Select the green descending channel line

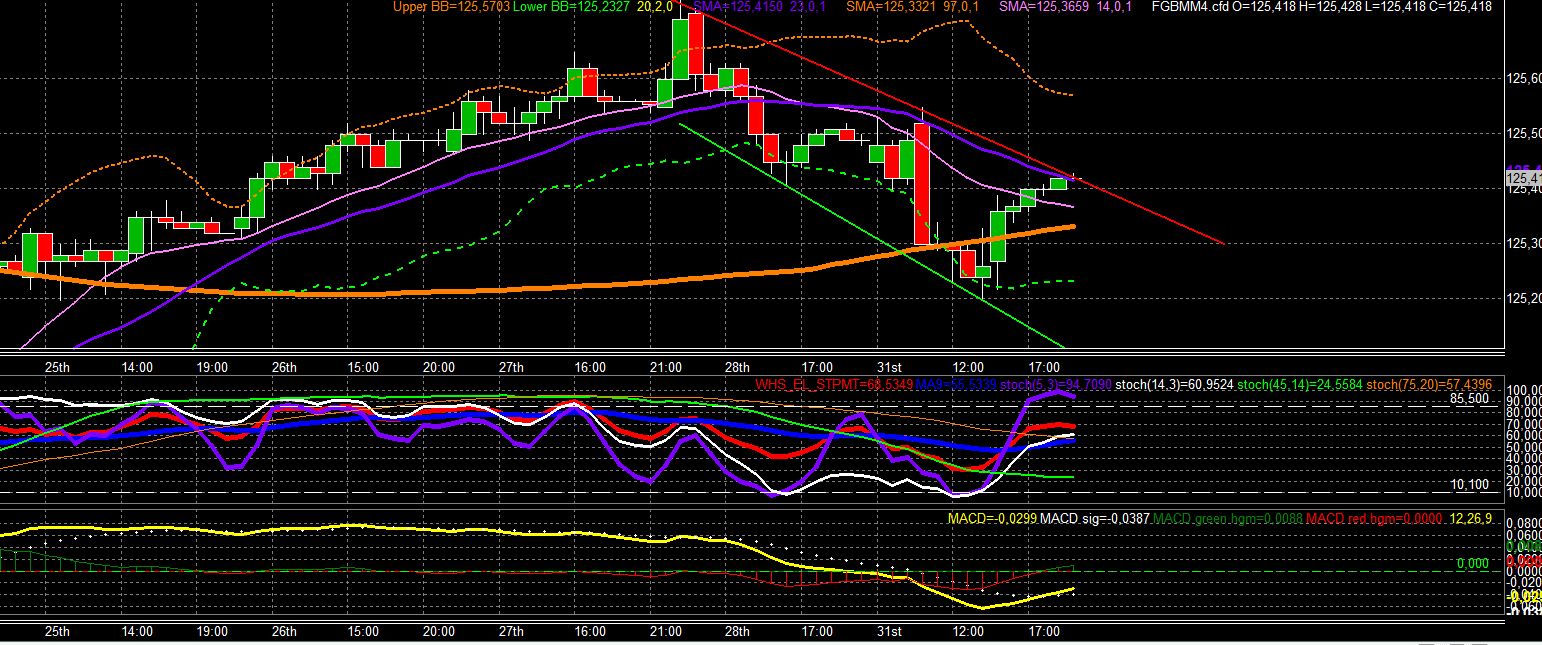pyautogui.click(x=870, y=235)
